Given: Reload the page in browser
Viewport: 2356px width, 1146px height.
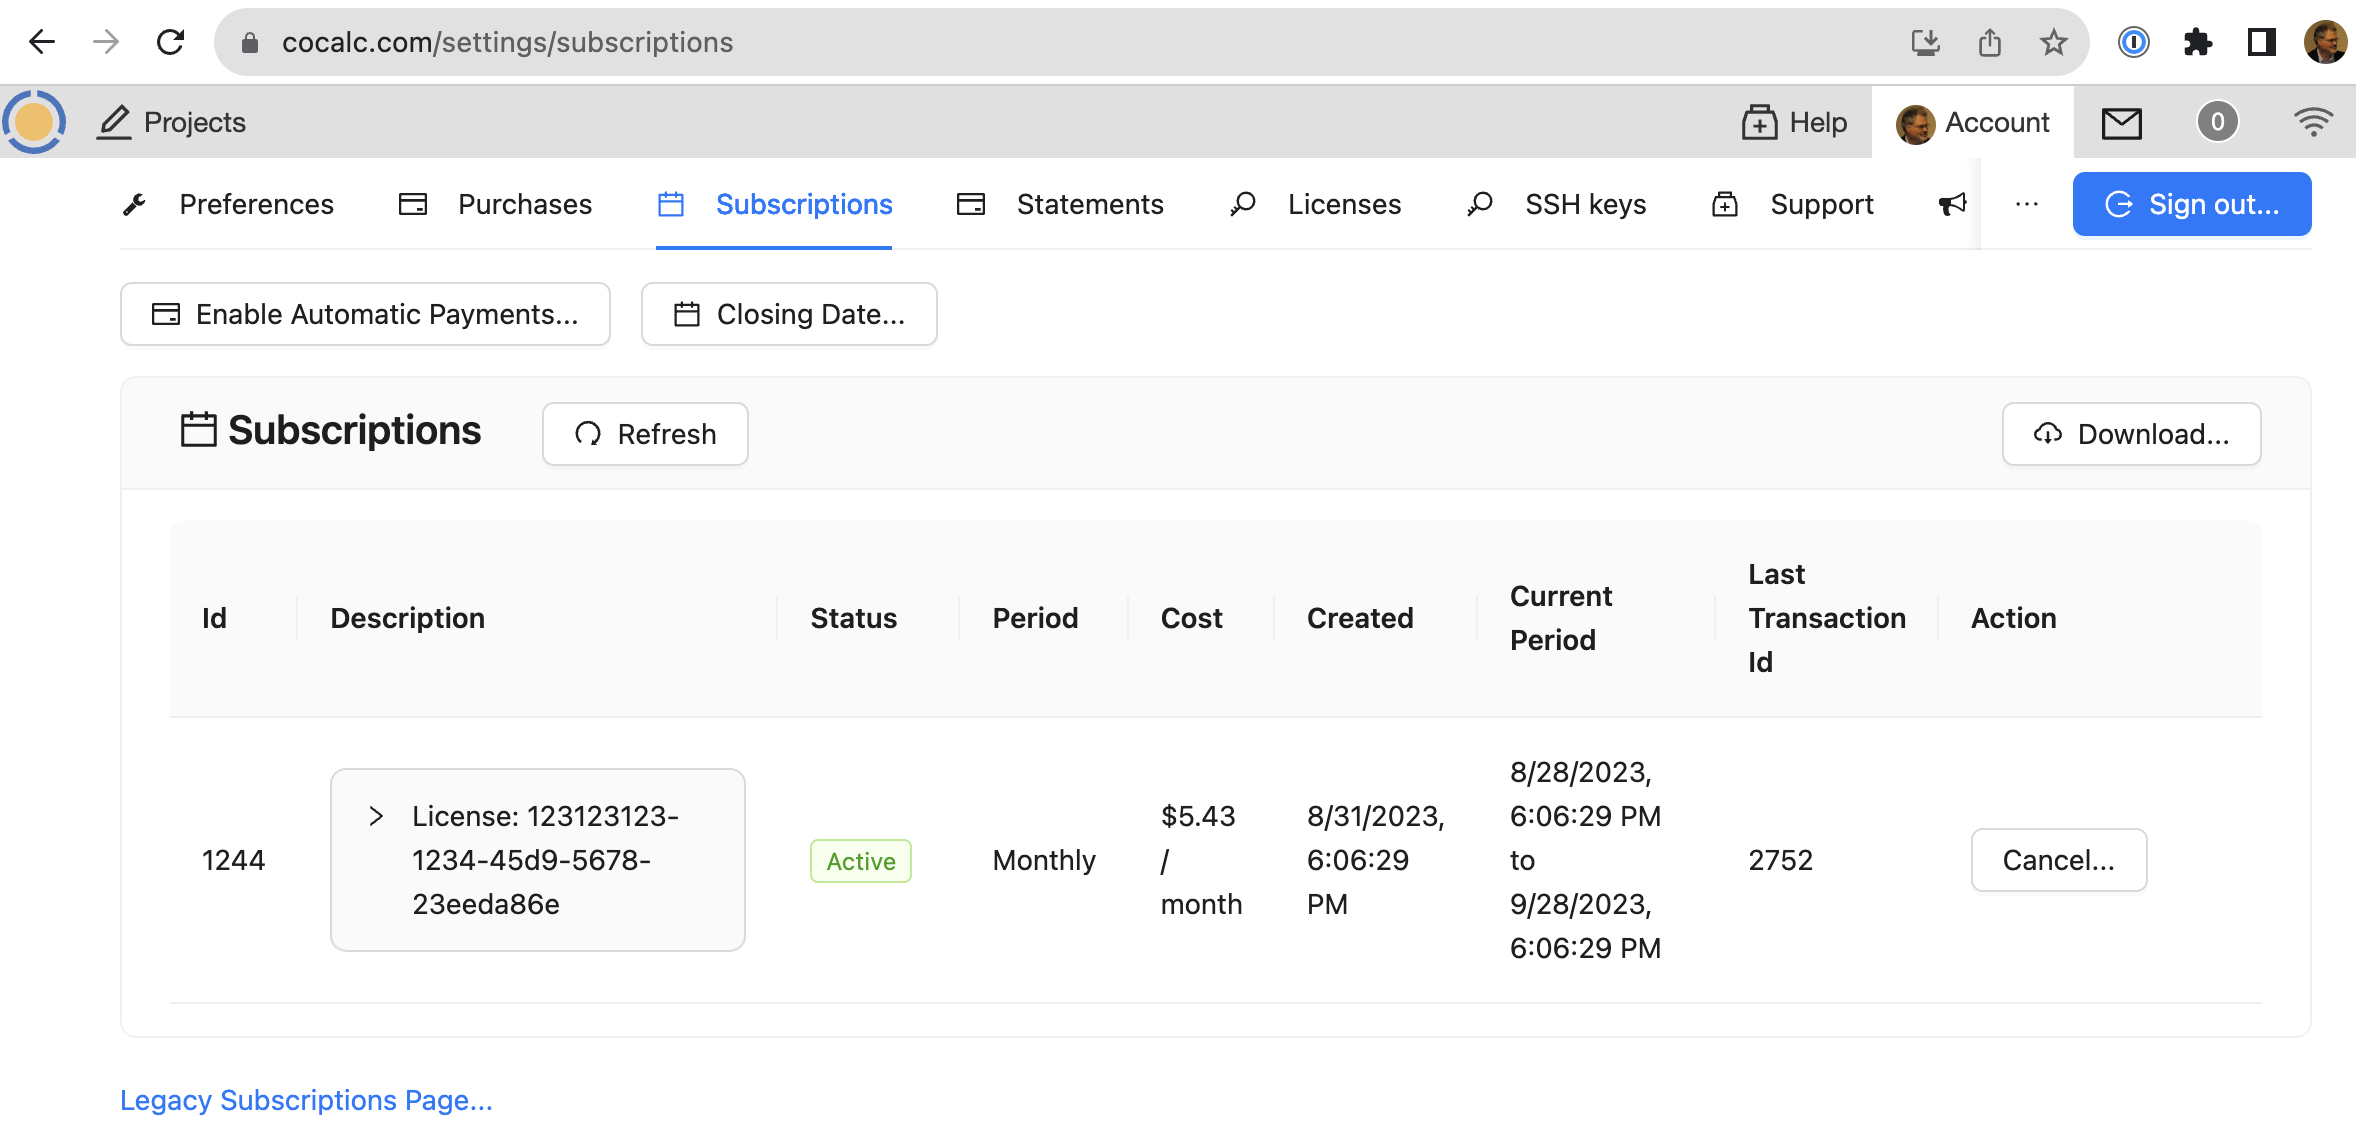Looking at the screenshot, I should click(x=171, y=42).
